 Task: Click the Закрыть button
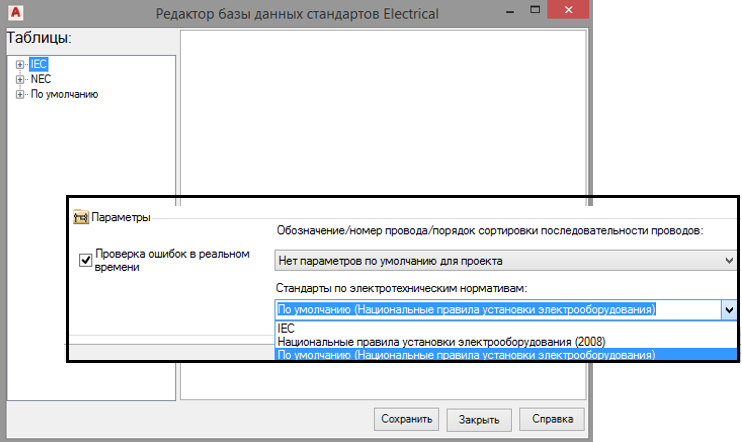click(x=479, y=420)
